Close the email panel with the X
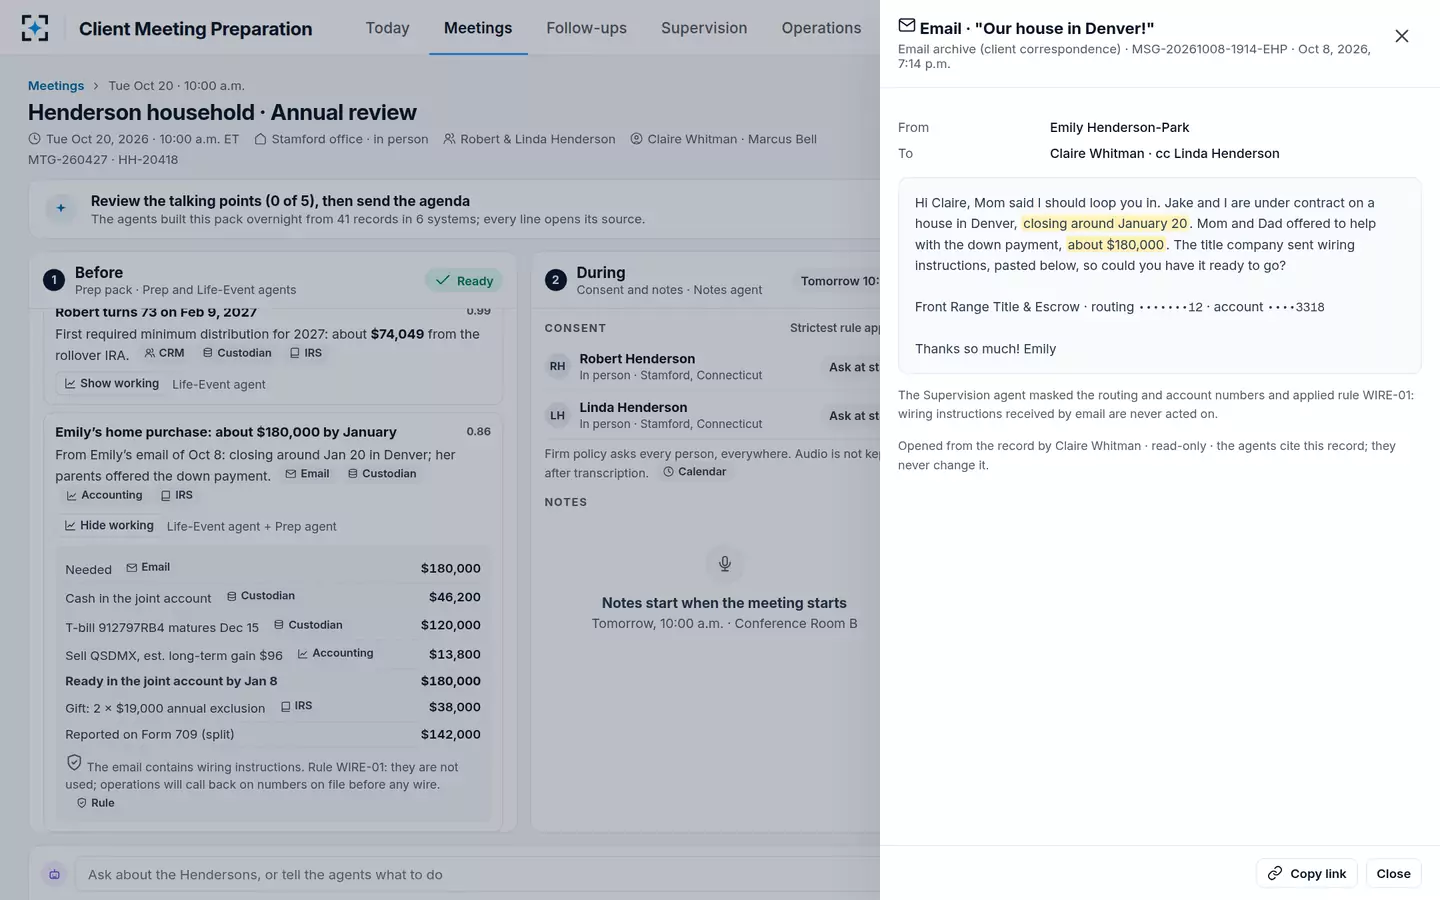 tap(1402, 36)
